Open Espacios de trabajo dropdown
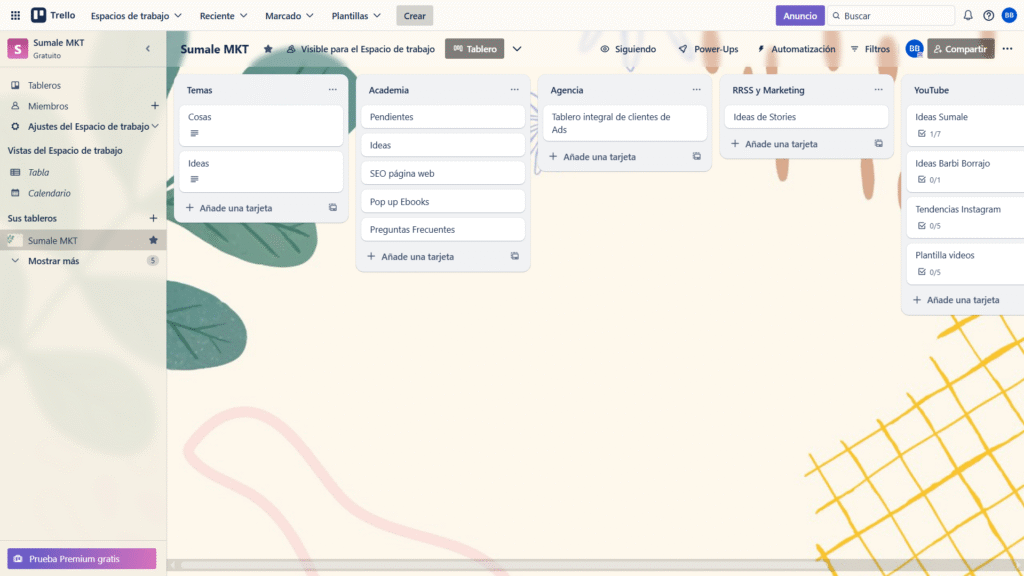Viewport: 1024px width, 576px height. coord(136,16)
